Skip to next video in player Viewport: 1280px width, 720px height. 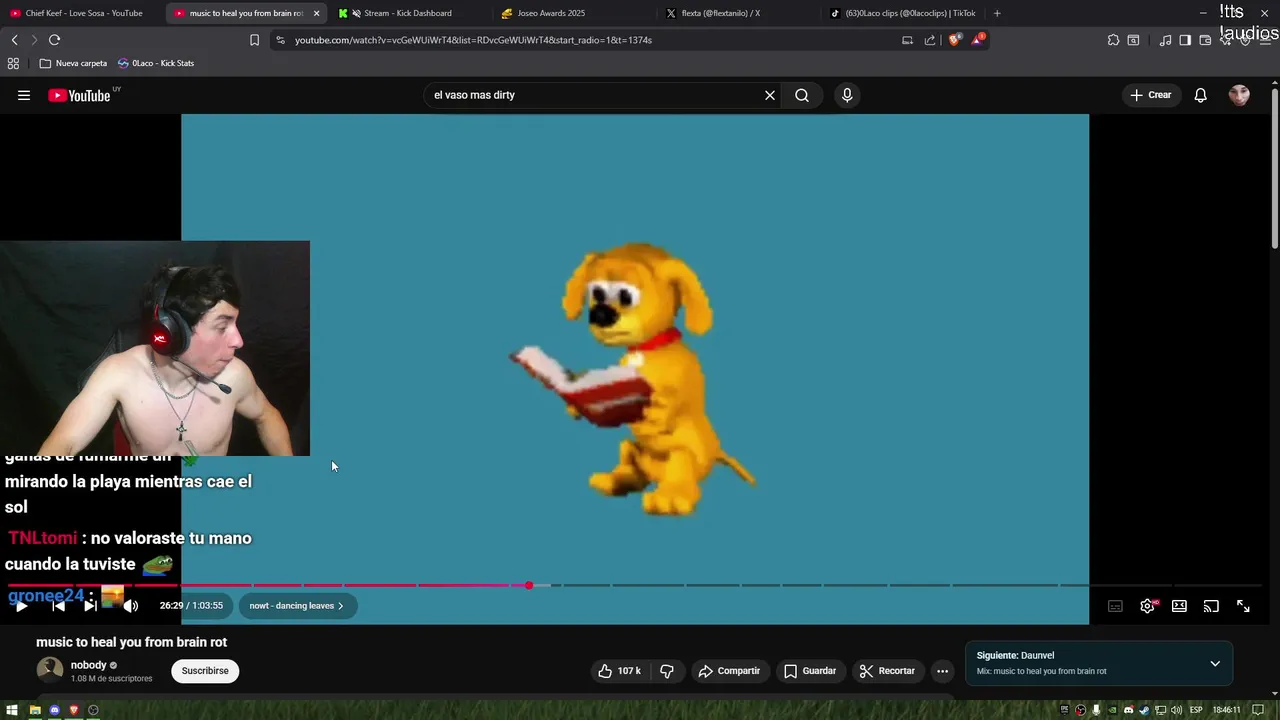(90, 606)
